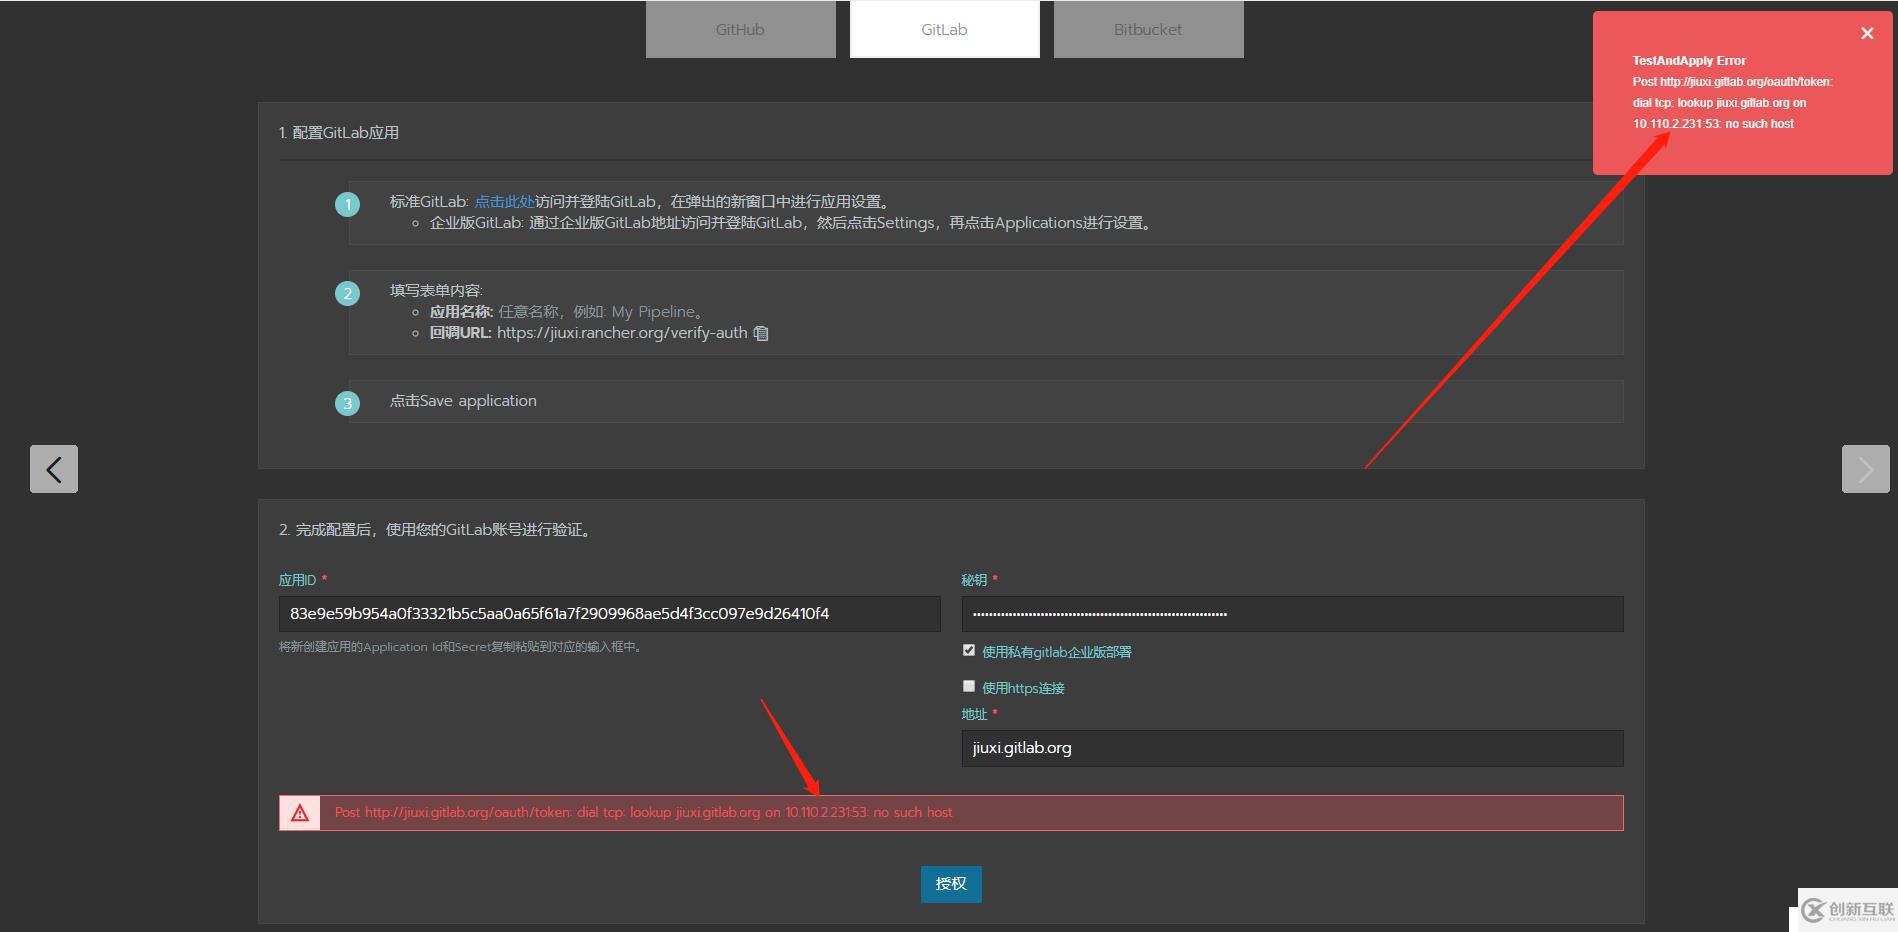Click the masked 秘钥 secret field
Screen dimensions: 1898x932
[1290, 613]
